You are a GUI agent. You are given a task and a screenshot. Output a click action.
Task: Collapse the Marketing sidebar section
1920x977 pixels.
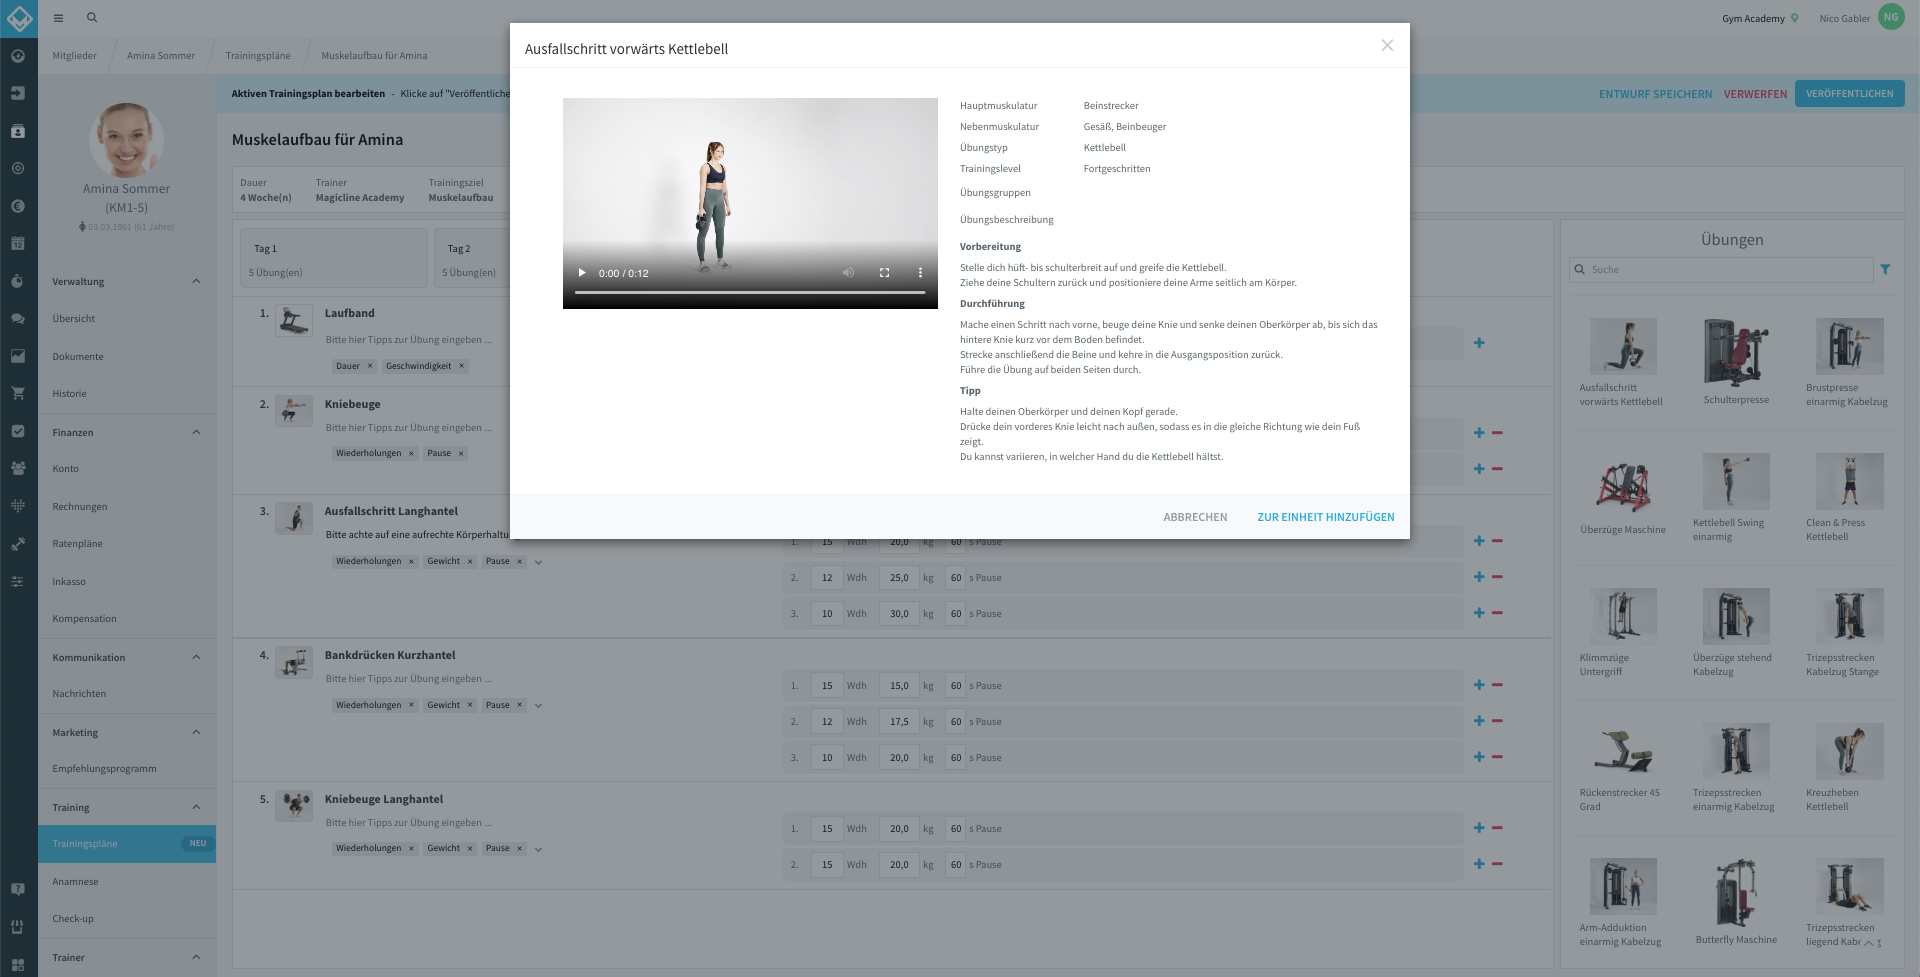(196, 732)
